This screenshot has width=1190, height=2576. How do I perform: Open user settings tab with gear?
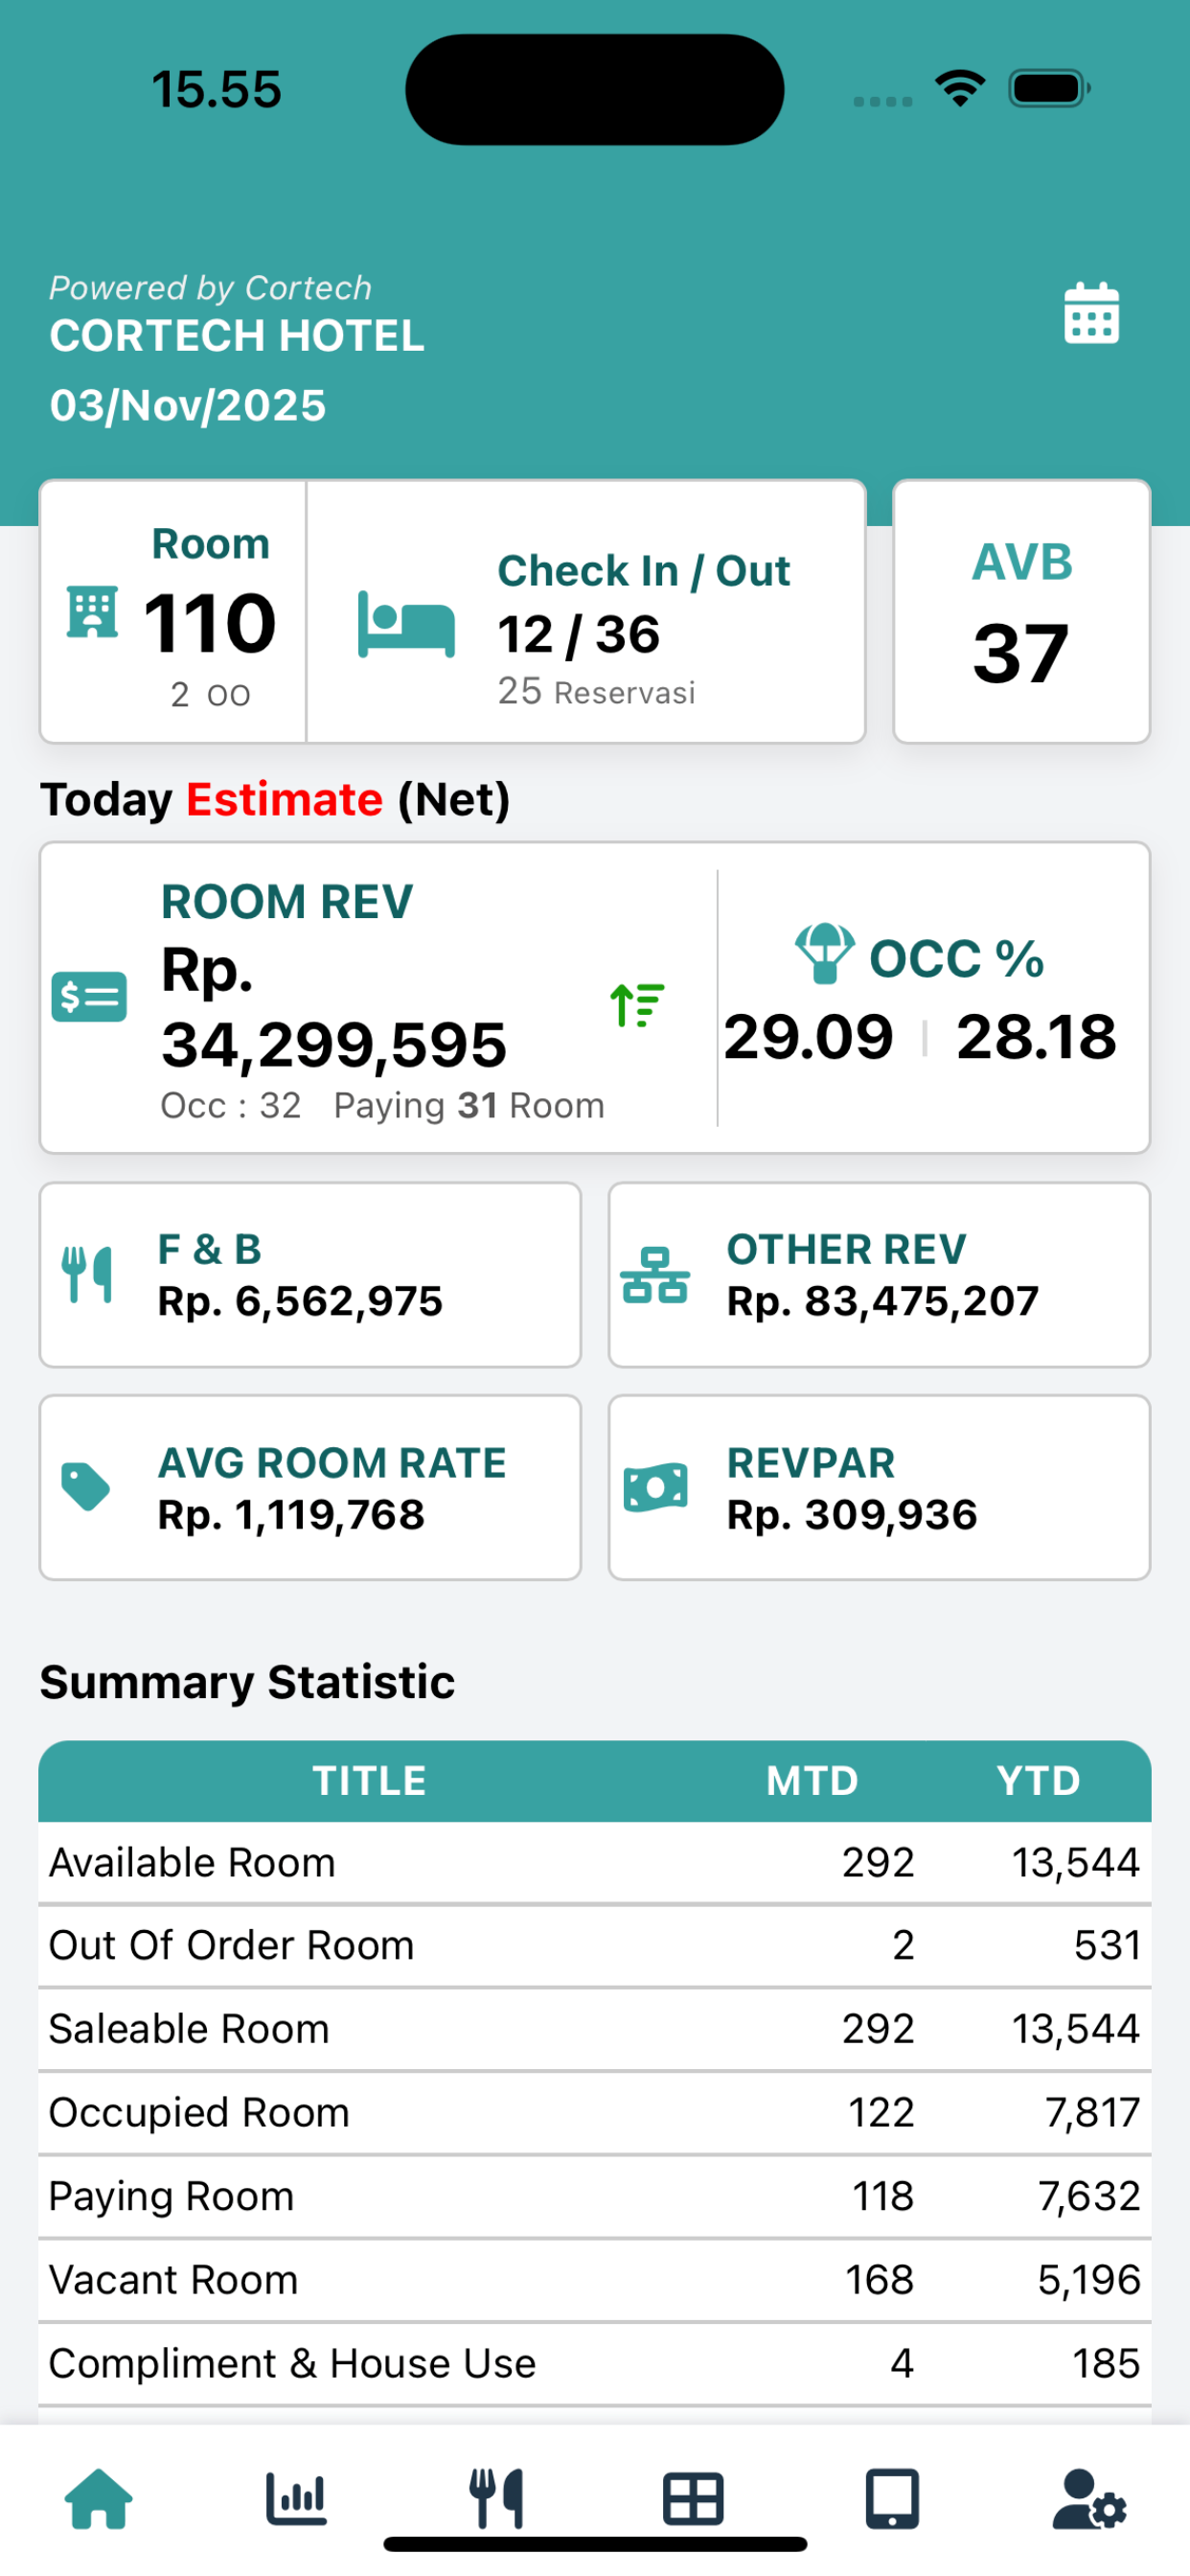1090,2498
